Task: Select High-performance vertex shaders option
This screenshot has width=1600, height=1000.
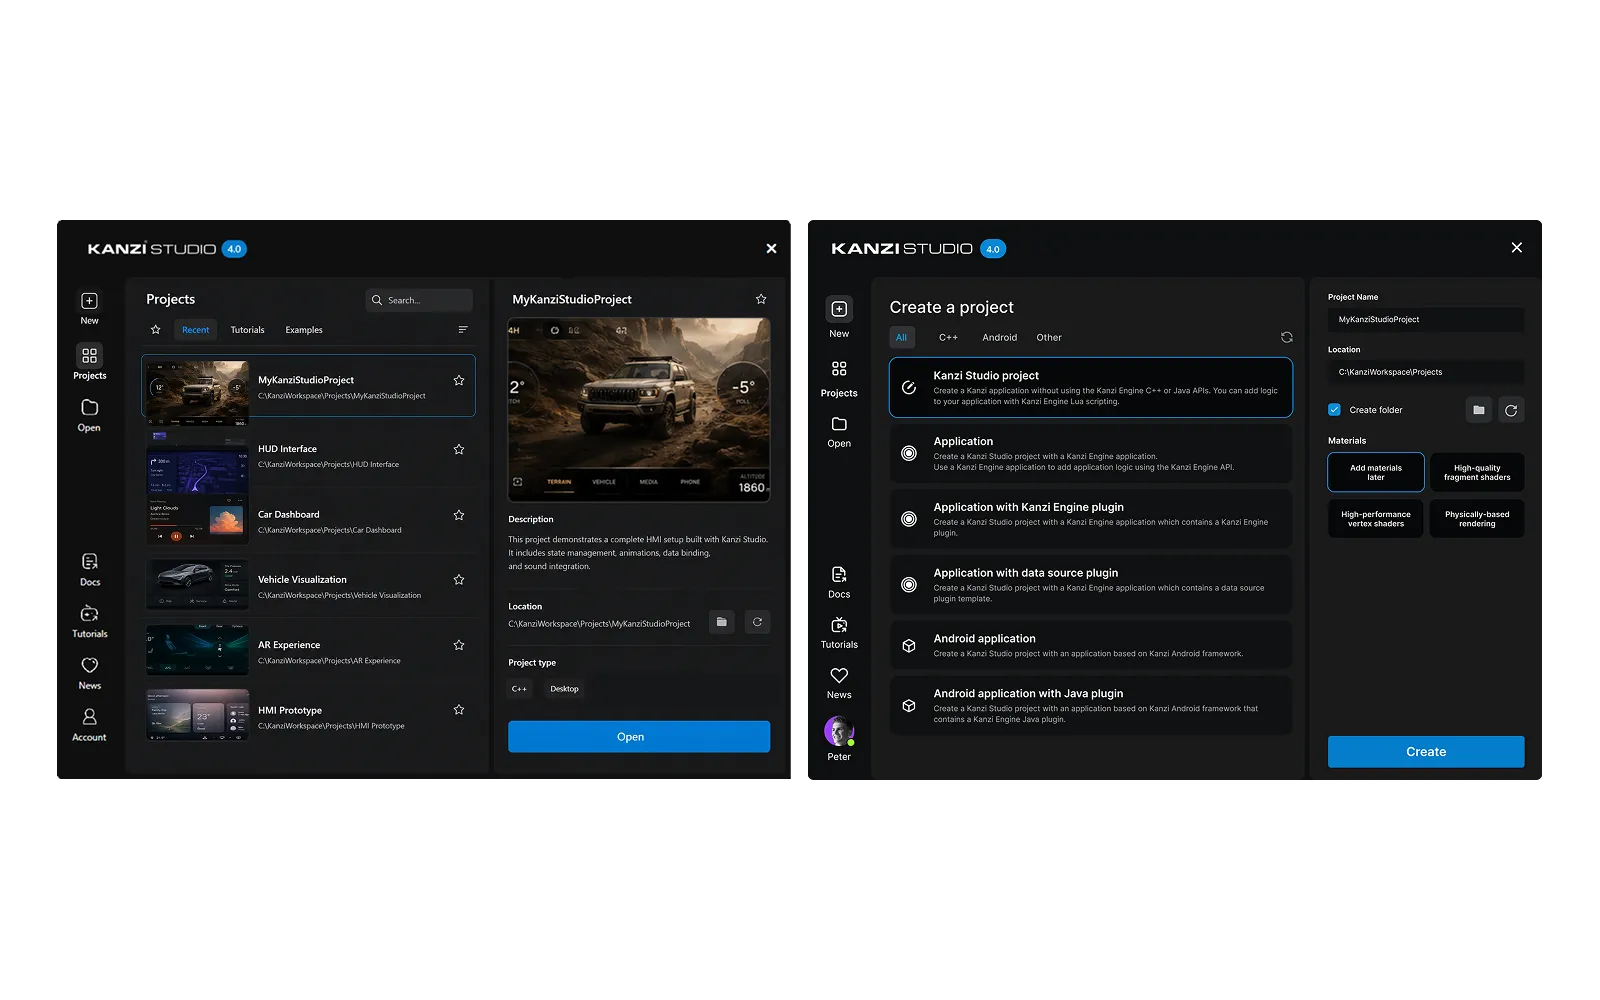Action: click(x=1376, y=519)
